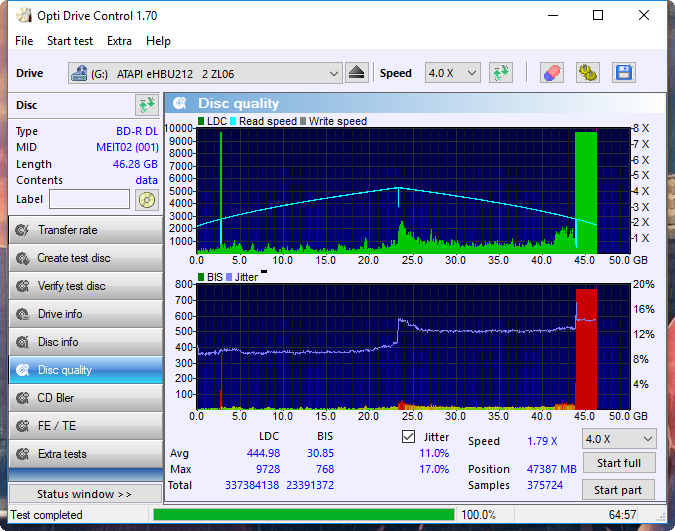The width and height of the screenshot is (675, 531).
Task: Click the Transfer rate sidebar icon
Action: 22,230
